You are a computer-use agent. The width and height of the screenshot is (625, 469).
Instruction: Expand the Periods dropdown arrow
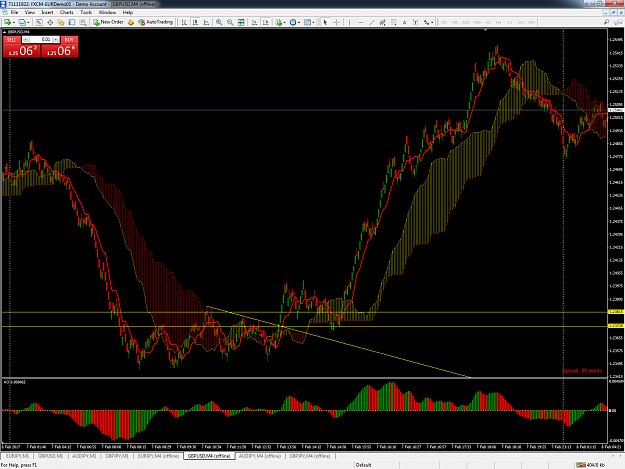pyautogui.click(x=299, y=23)
